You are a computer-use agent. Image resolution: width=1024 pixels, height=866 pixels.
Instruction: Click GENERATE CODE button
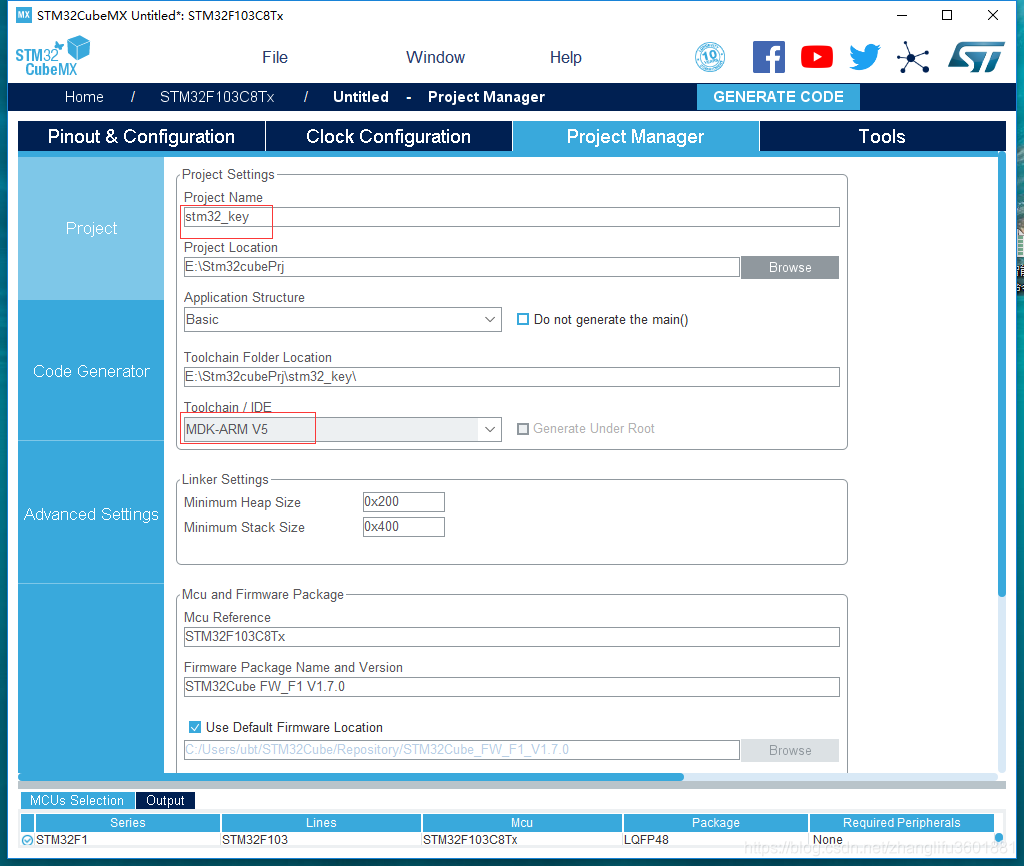(x=778, y=97)
